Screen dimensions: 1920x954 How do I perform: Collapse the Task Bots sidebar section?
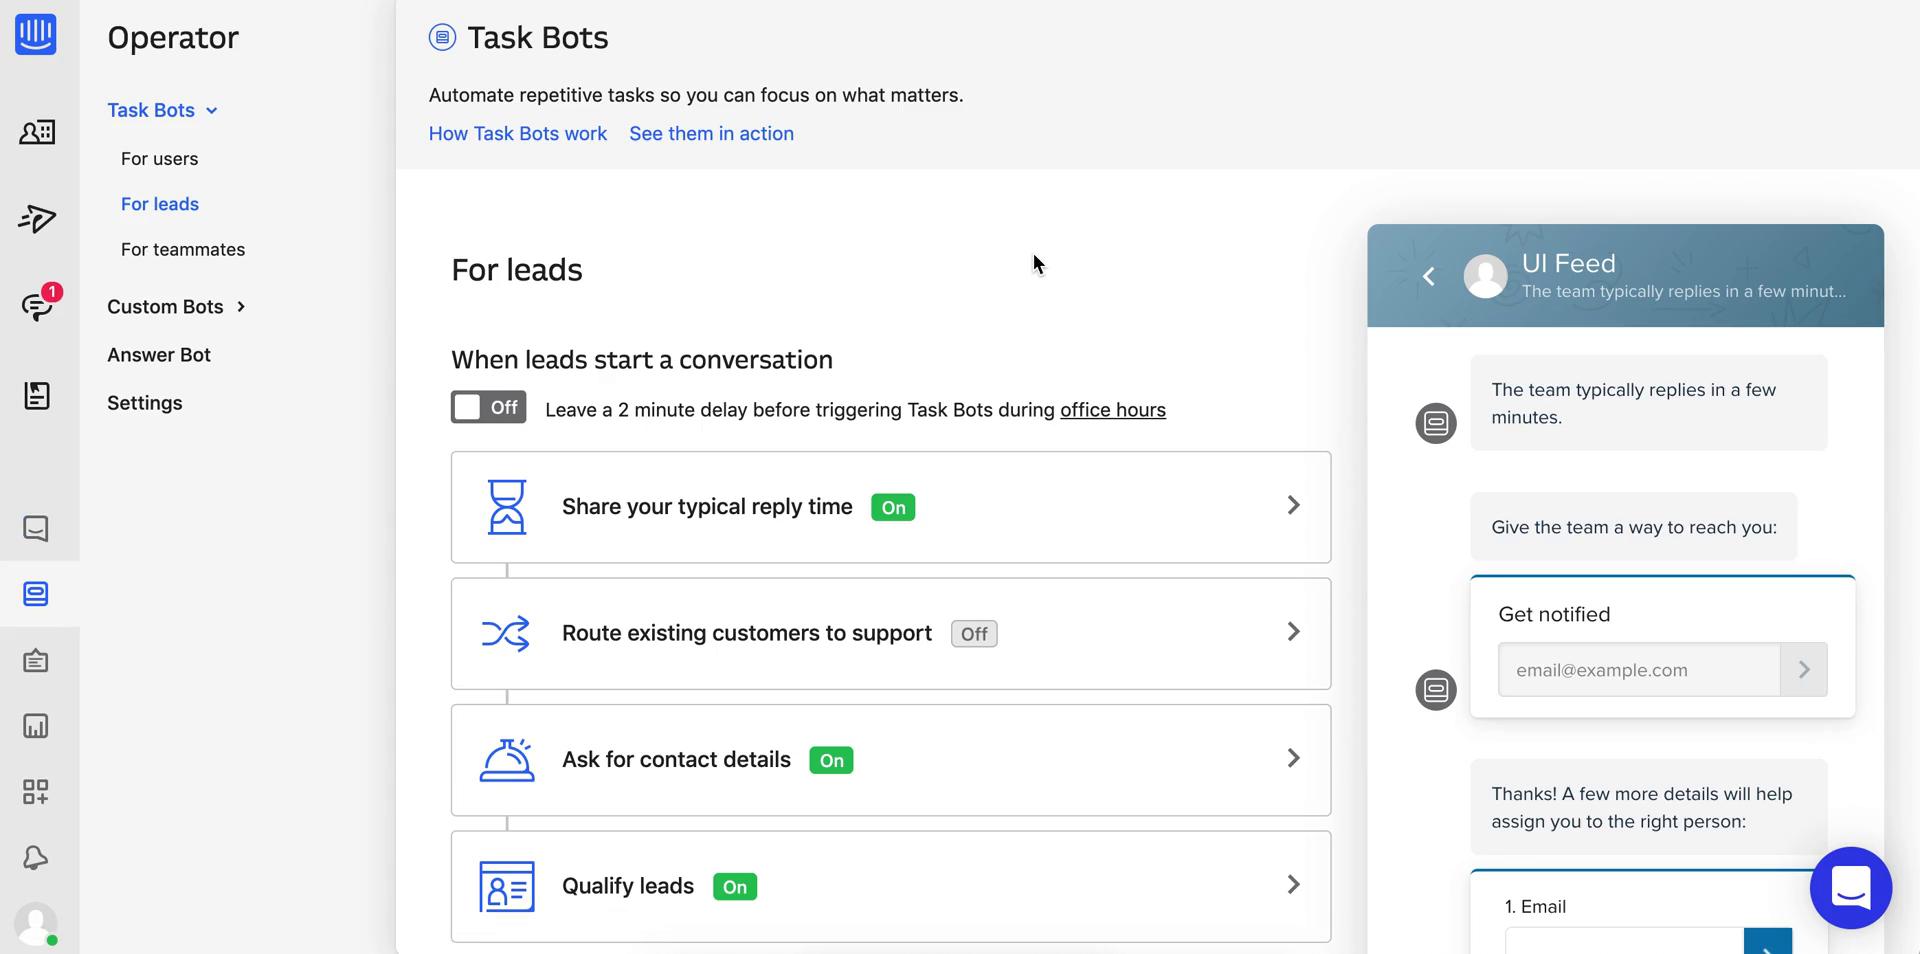212,111
